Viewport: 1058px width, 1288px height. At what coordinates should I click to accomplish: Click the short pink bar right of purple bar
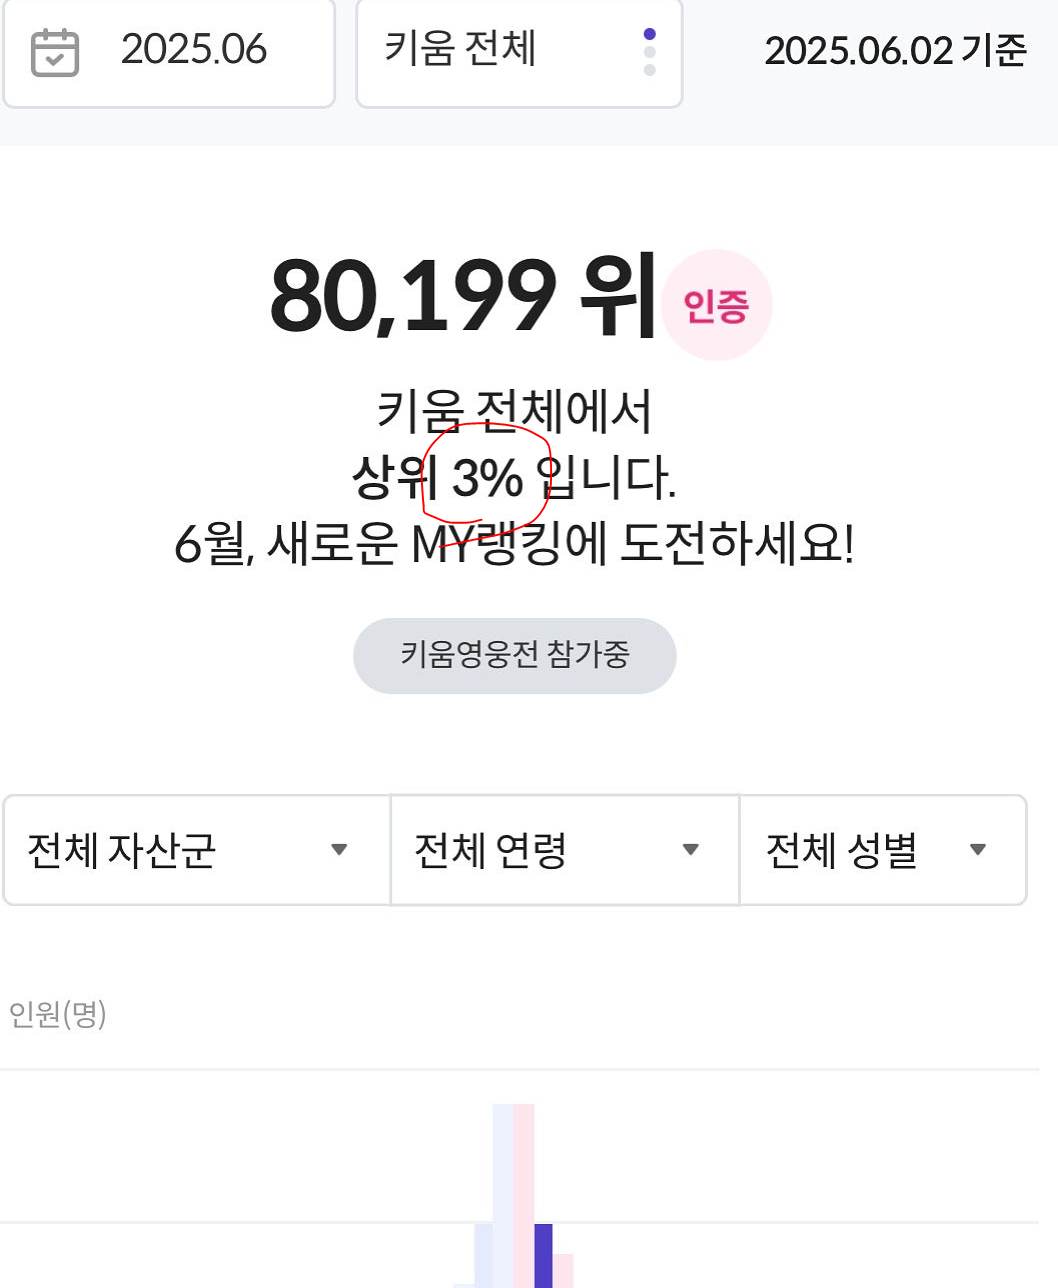(x=563, y=1271)
